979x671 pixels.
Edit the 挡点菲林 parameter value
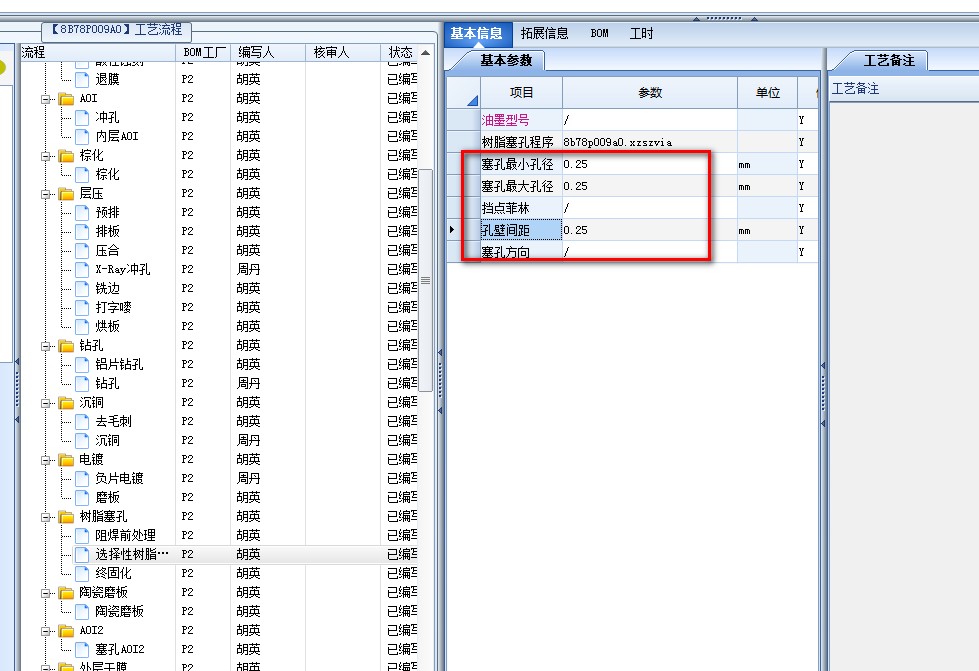point(649,208)
